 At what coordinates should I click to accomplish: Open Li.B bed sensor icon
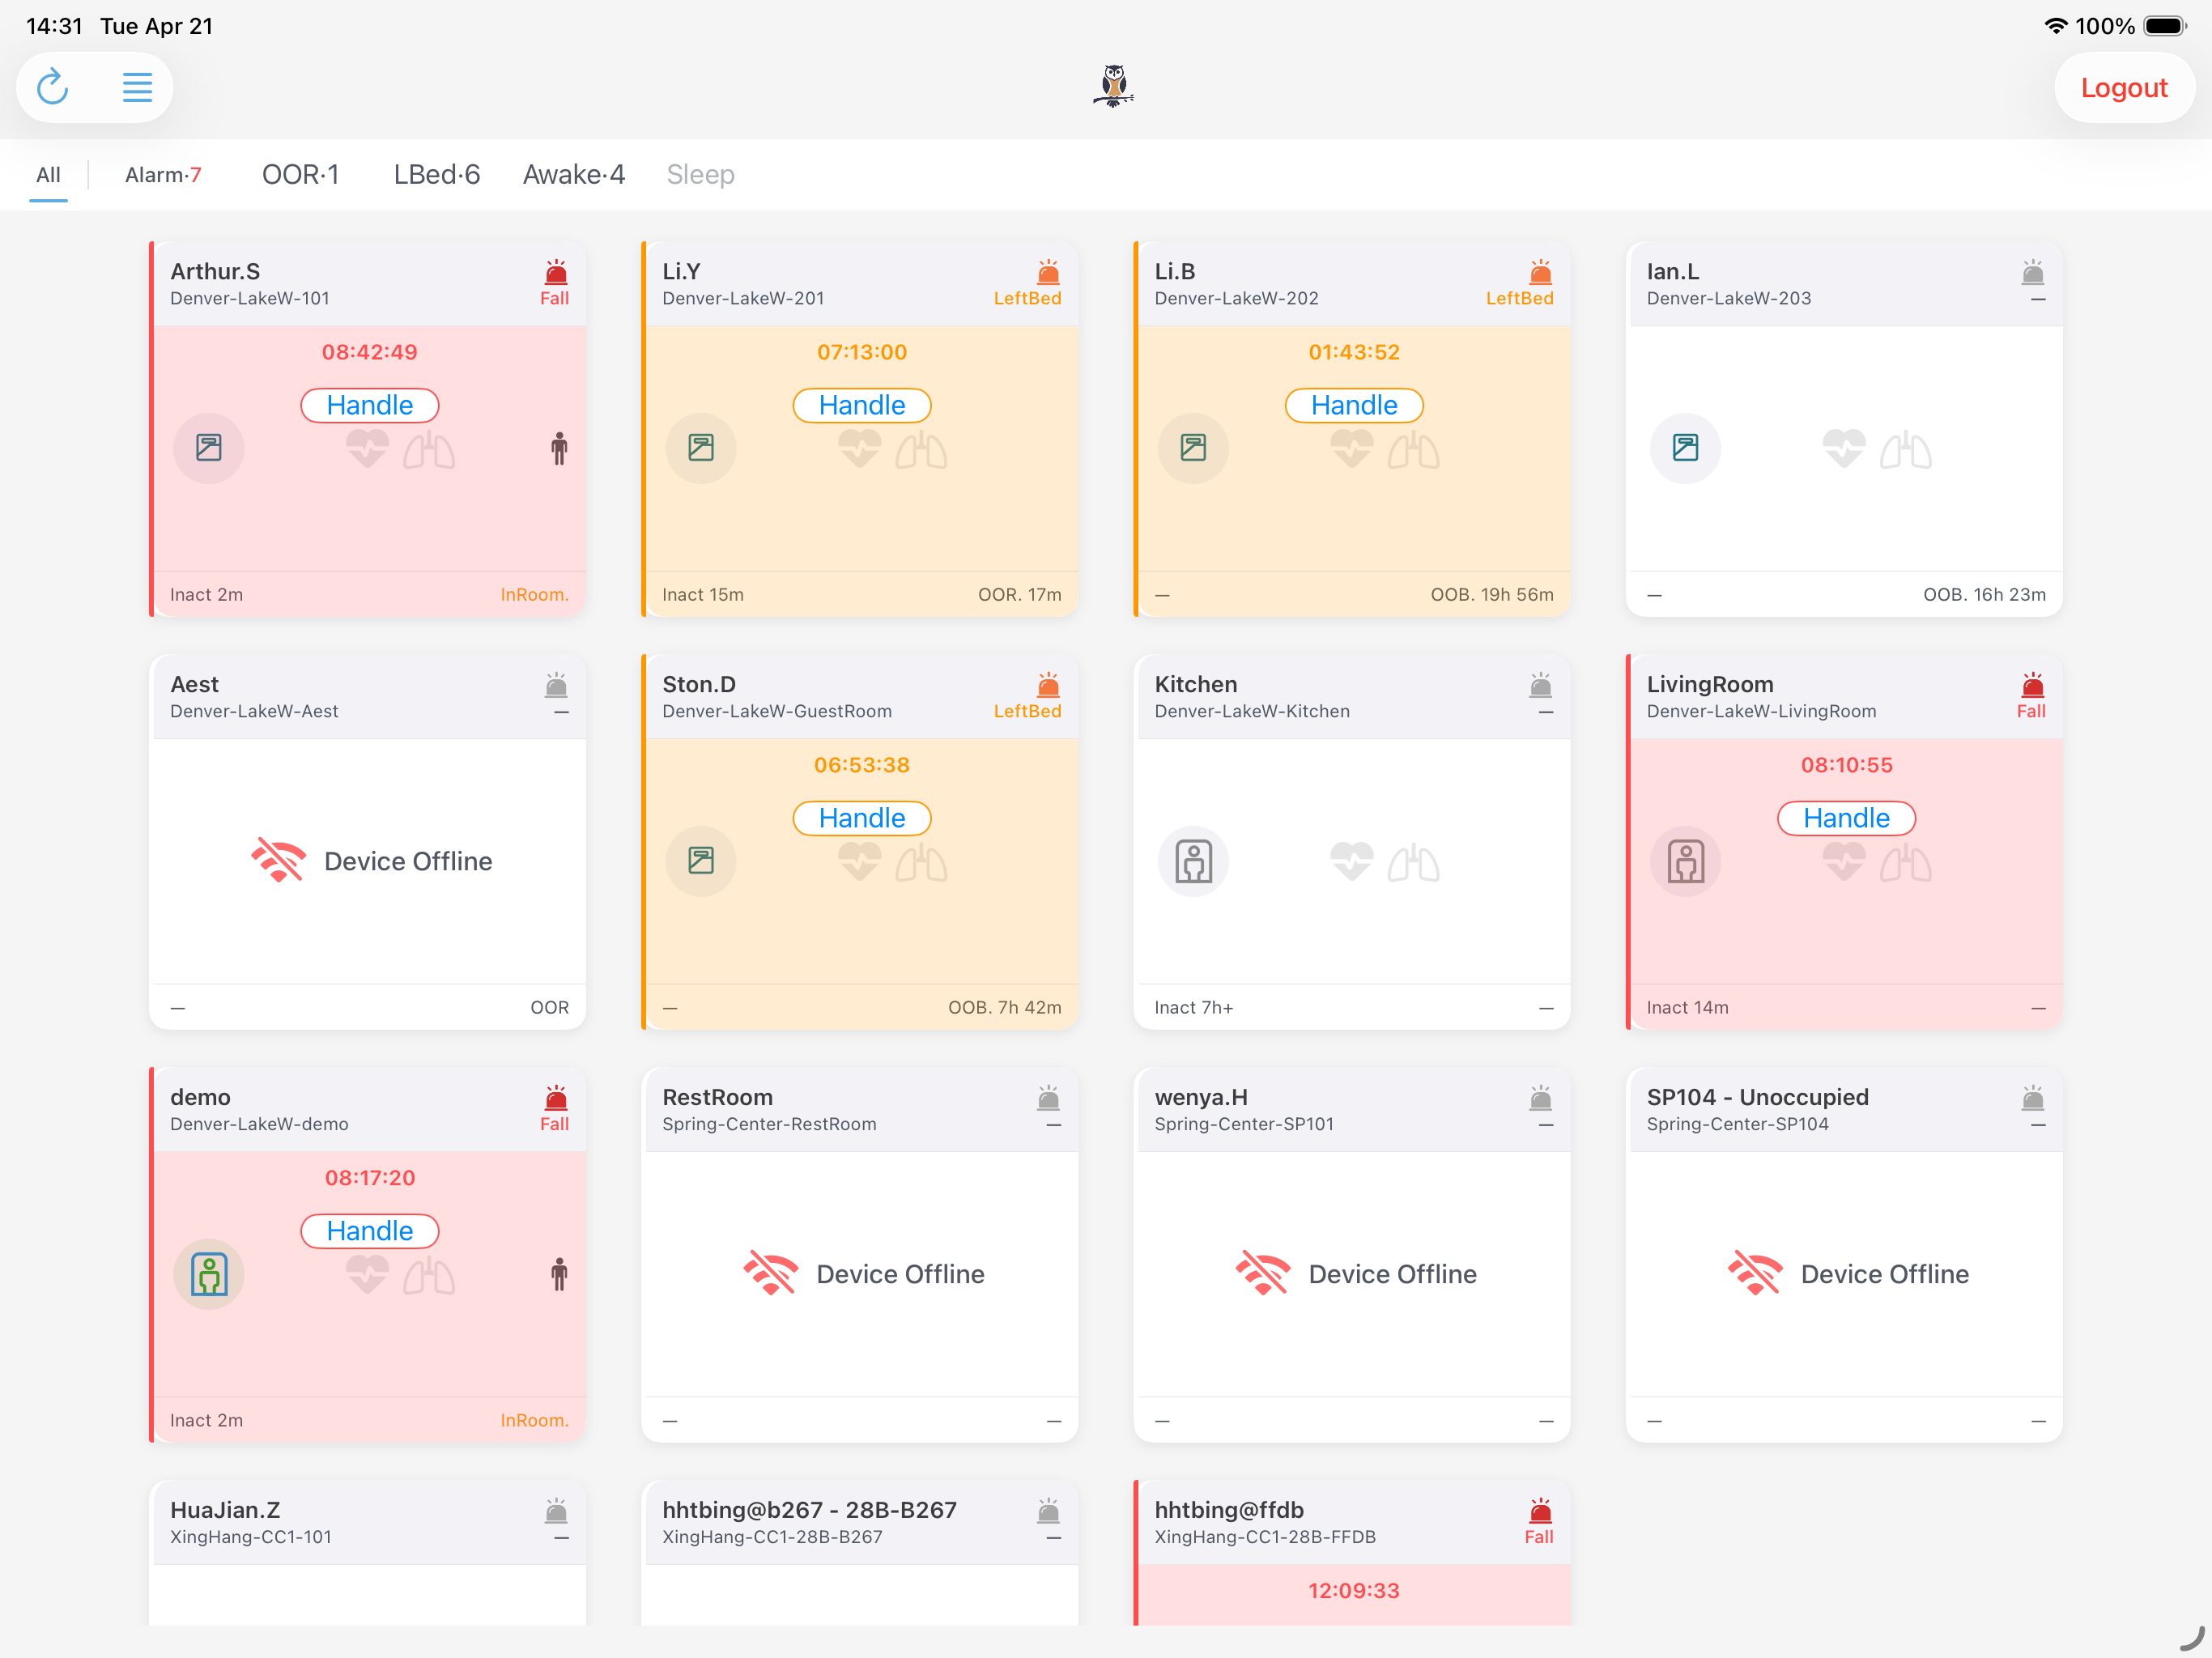click(x=1193, y=448)
